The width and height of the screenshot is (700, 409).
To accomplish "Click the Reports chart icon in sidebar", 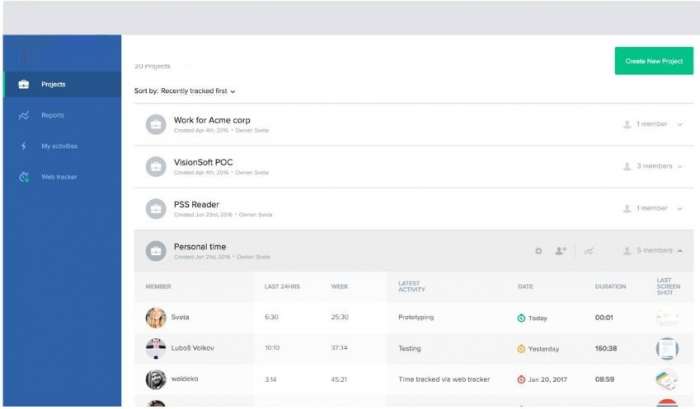I will [24, 115].
